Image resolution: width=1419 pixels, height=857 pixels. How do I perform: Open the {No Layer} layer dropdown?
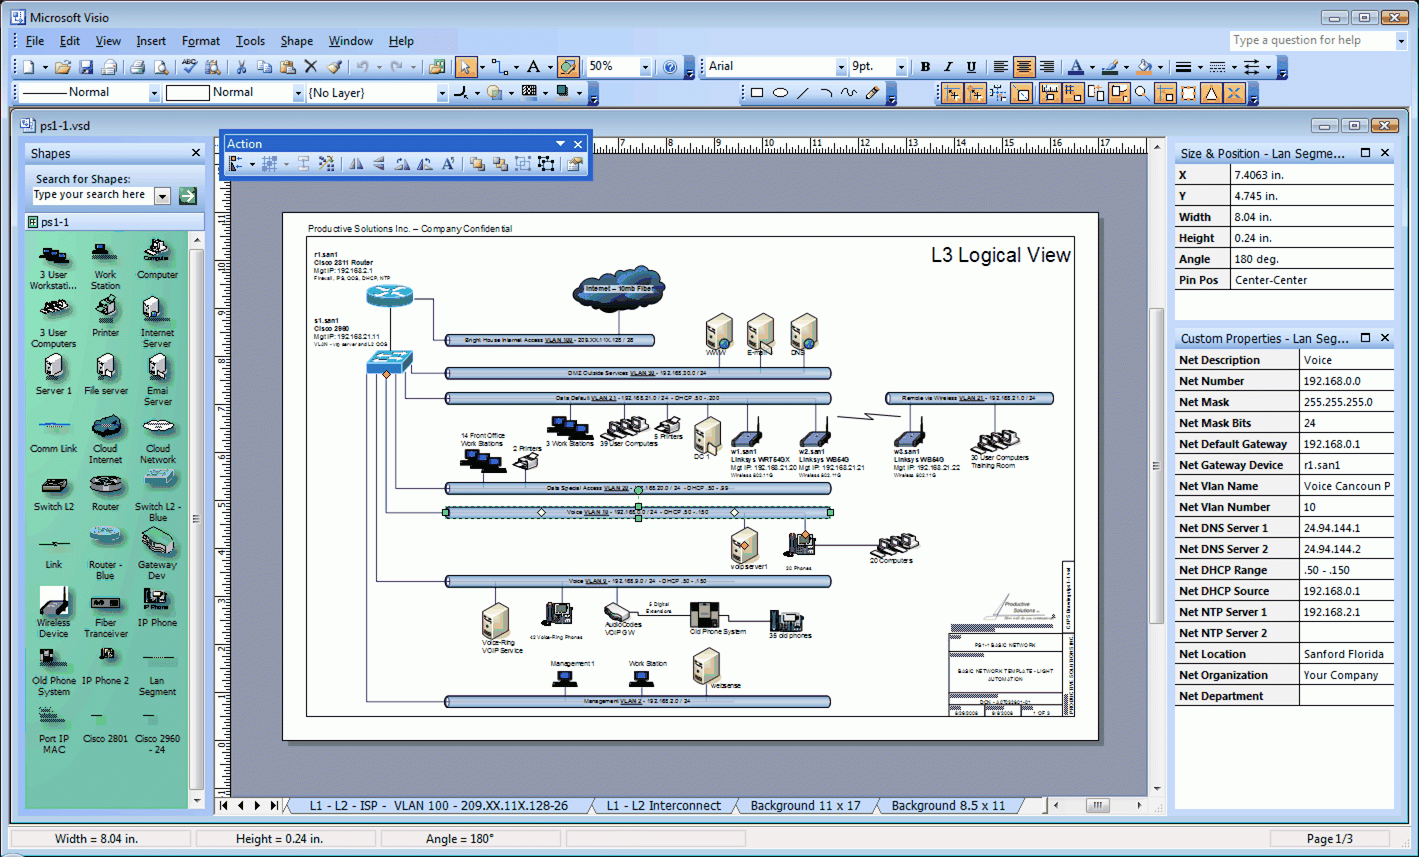click(442, 93)
